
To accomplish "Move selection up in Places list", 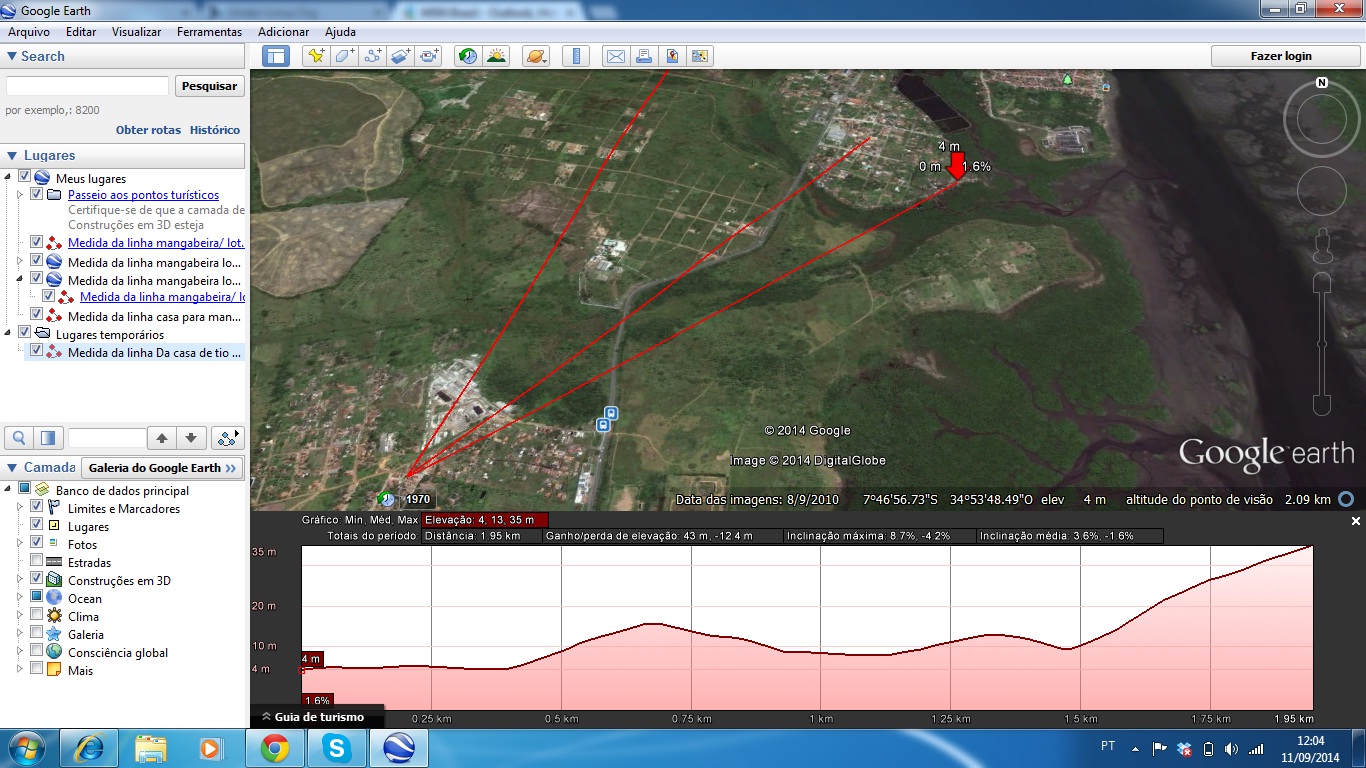I will point(161,438).
